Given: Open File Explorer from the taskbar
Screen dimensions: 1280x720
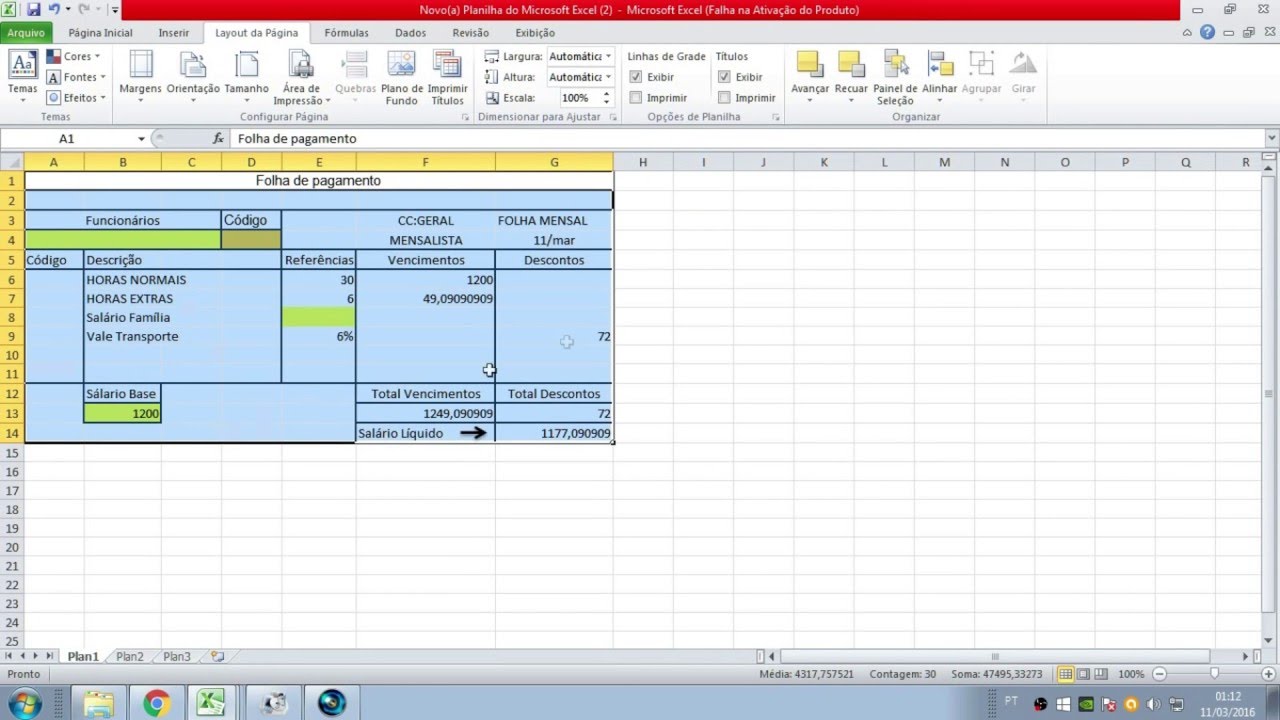Looking at the screenshot, I should coord(98,703).
